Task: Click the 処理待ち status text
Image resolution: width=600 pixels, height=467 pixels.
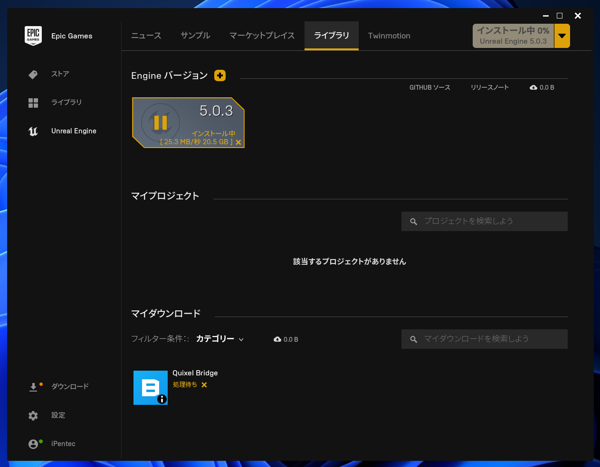Action: click(185, 385)
